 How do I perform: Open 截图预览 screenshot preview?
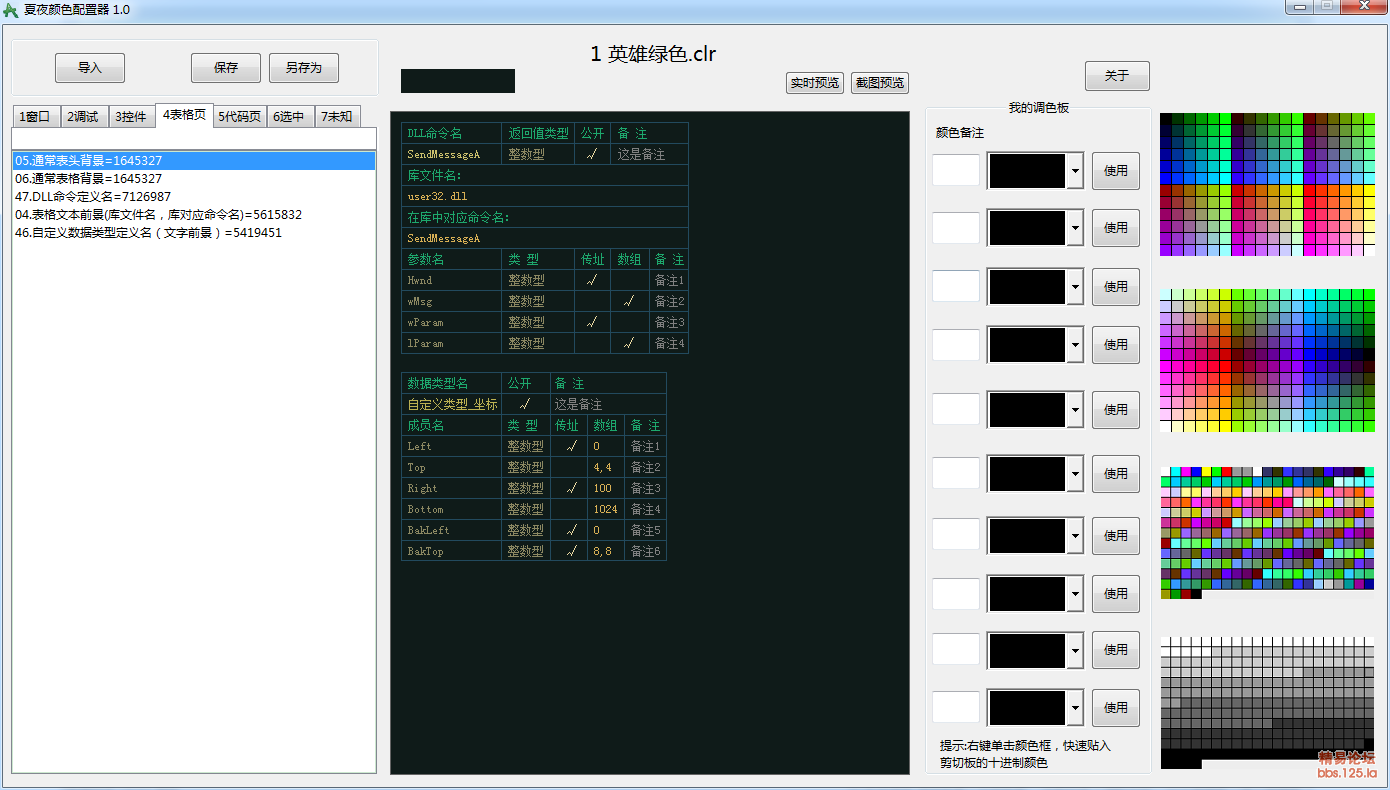tap(880, 83)
